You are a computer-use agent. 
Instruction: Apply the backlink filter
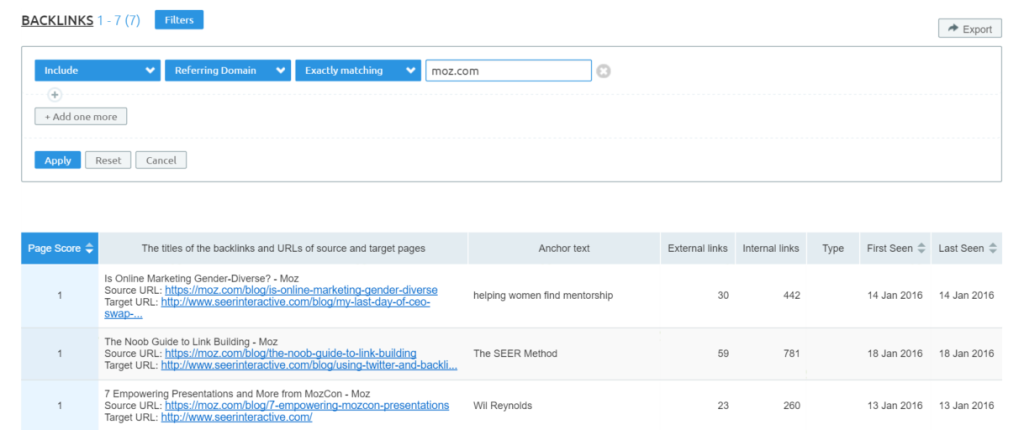click(58, 160)
